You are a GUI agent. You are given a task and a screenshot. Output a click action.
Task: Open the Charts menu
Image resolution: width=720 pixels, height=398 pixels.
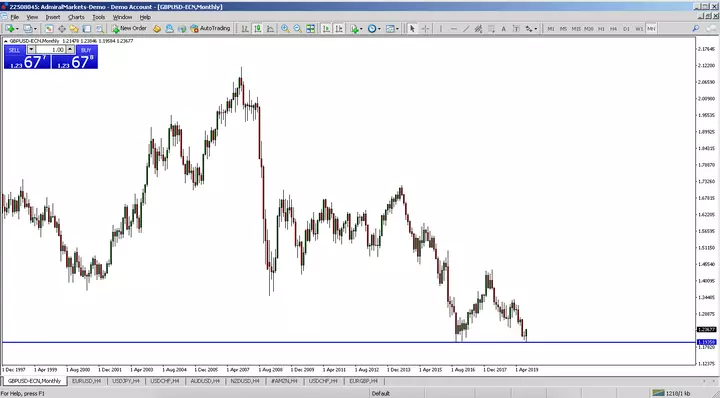[76, 17]
